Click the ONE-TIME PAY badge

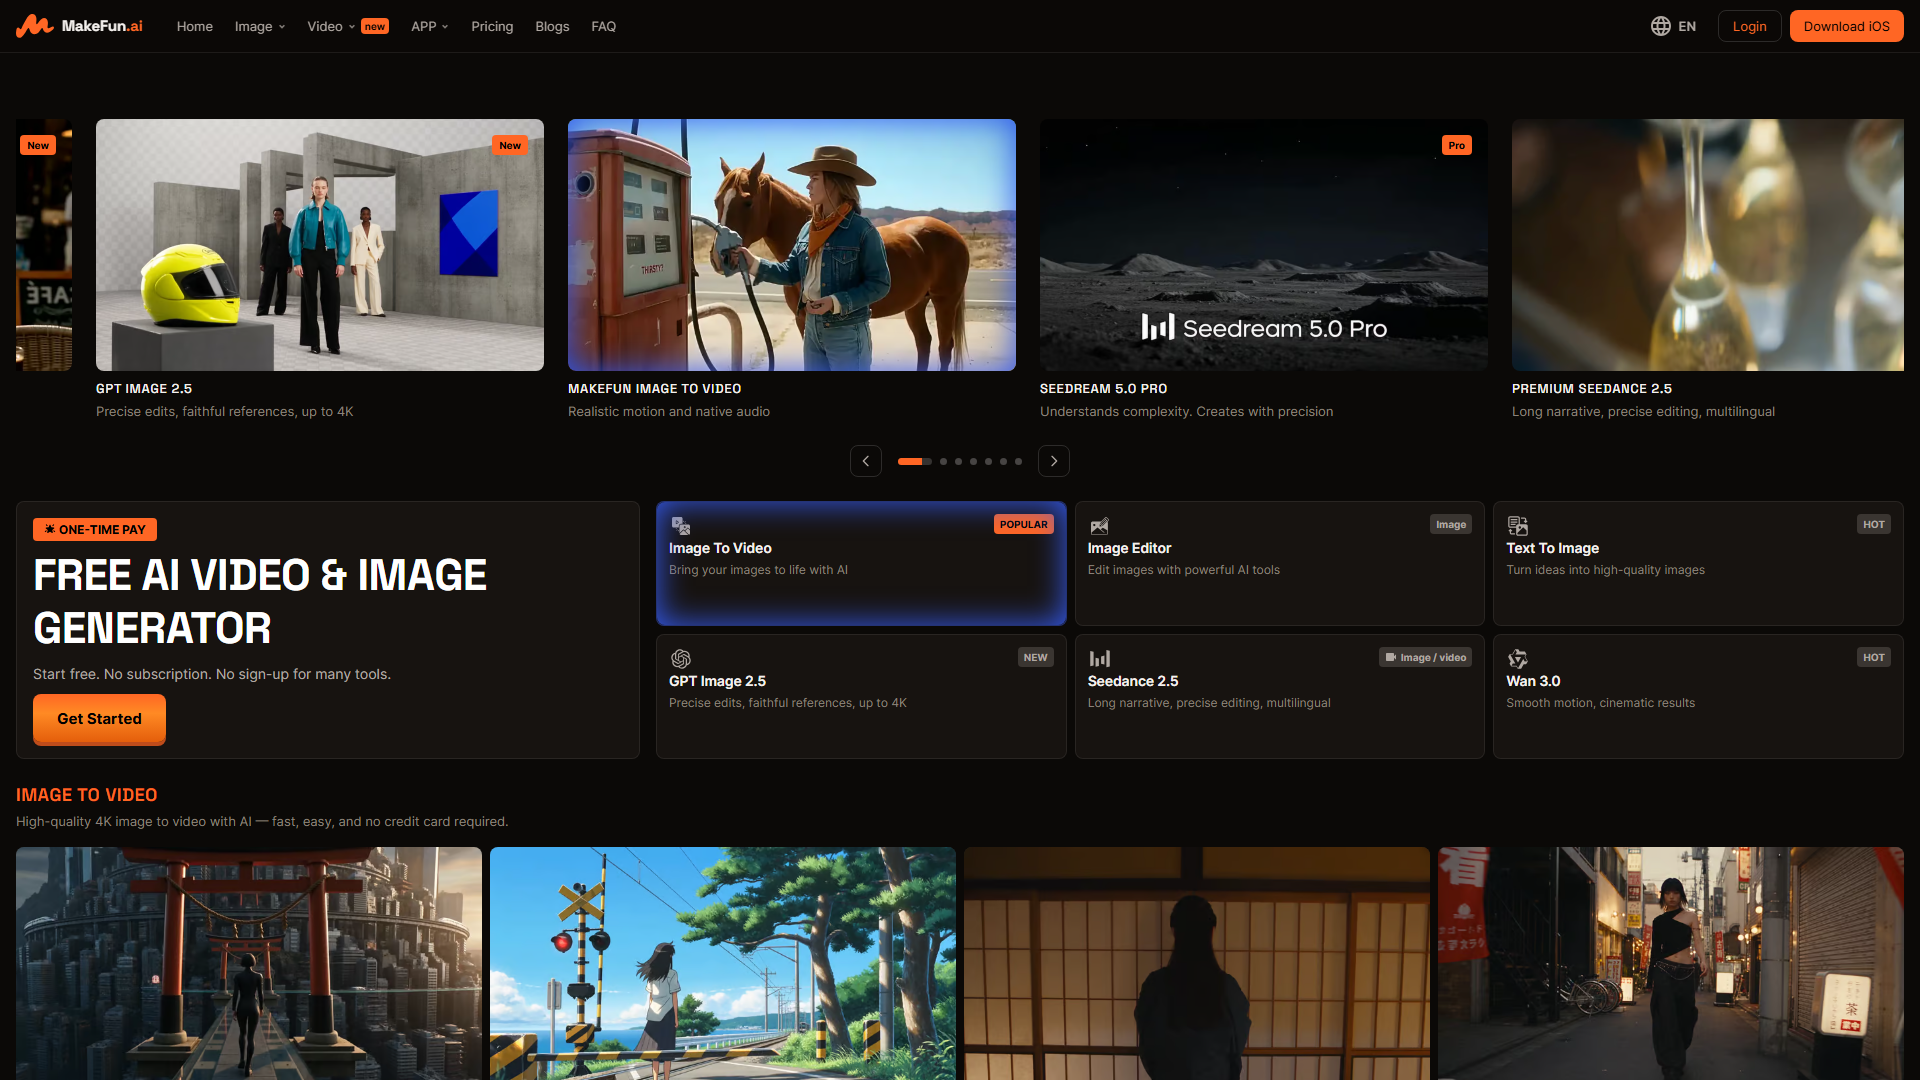tap(95, 530)
